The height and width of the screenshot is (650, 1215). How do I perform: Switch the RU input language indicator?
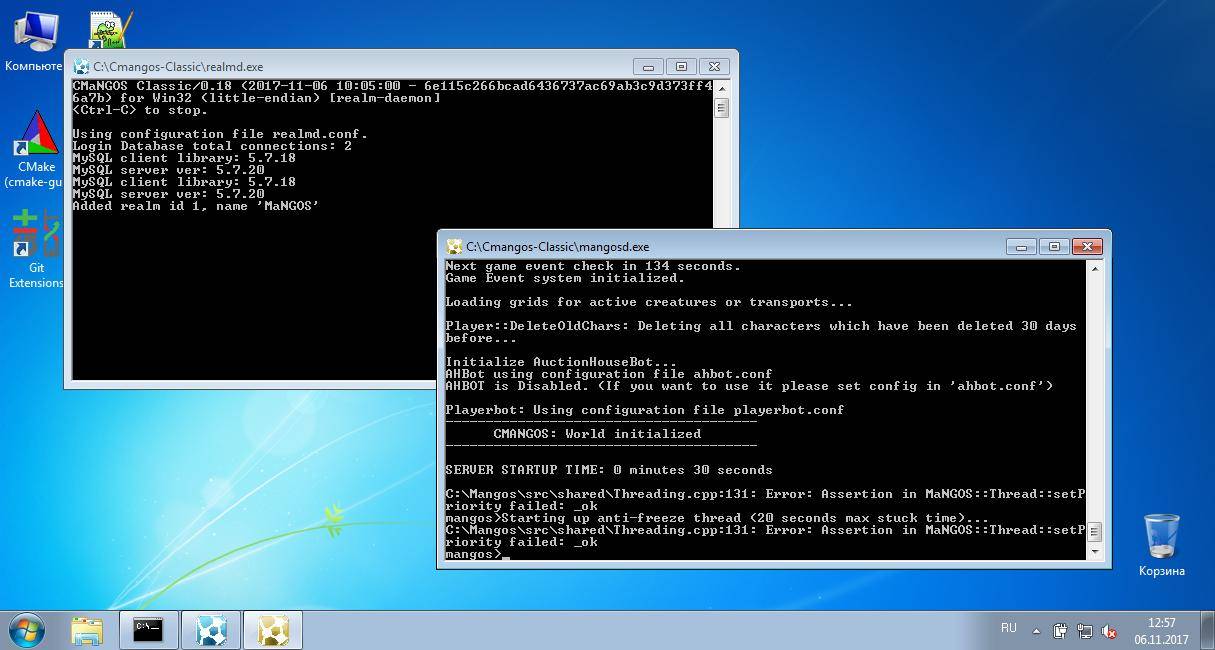[x=1008, y=629]
